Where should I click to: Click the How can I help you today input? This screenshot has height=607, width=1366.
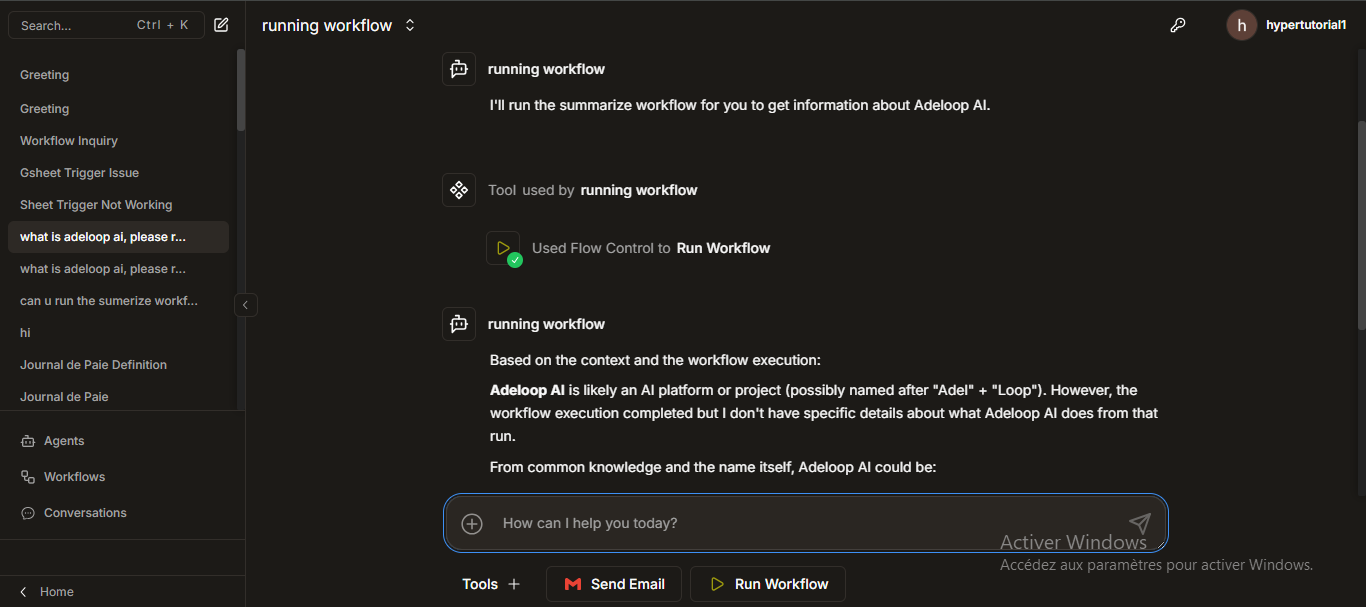(x=805, y=523)
